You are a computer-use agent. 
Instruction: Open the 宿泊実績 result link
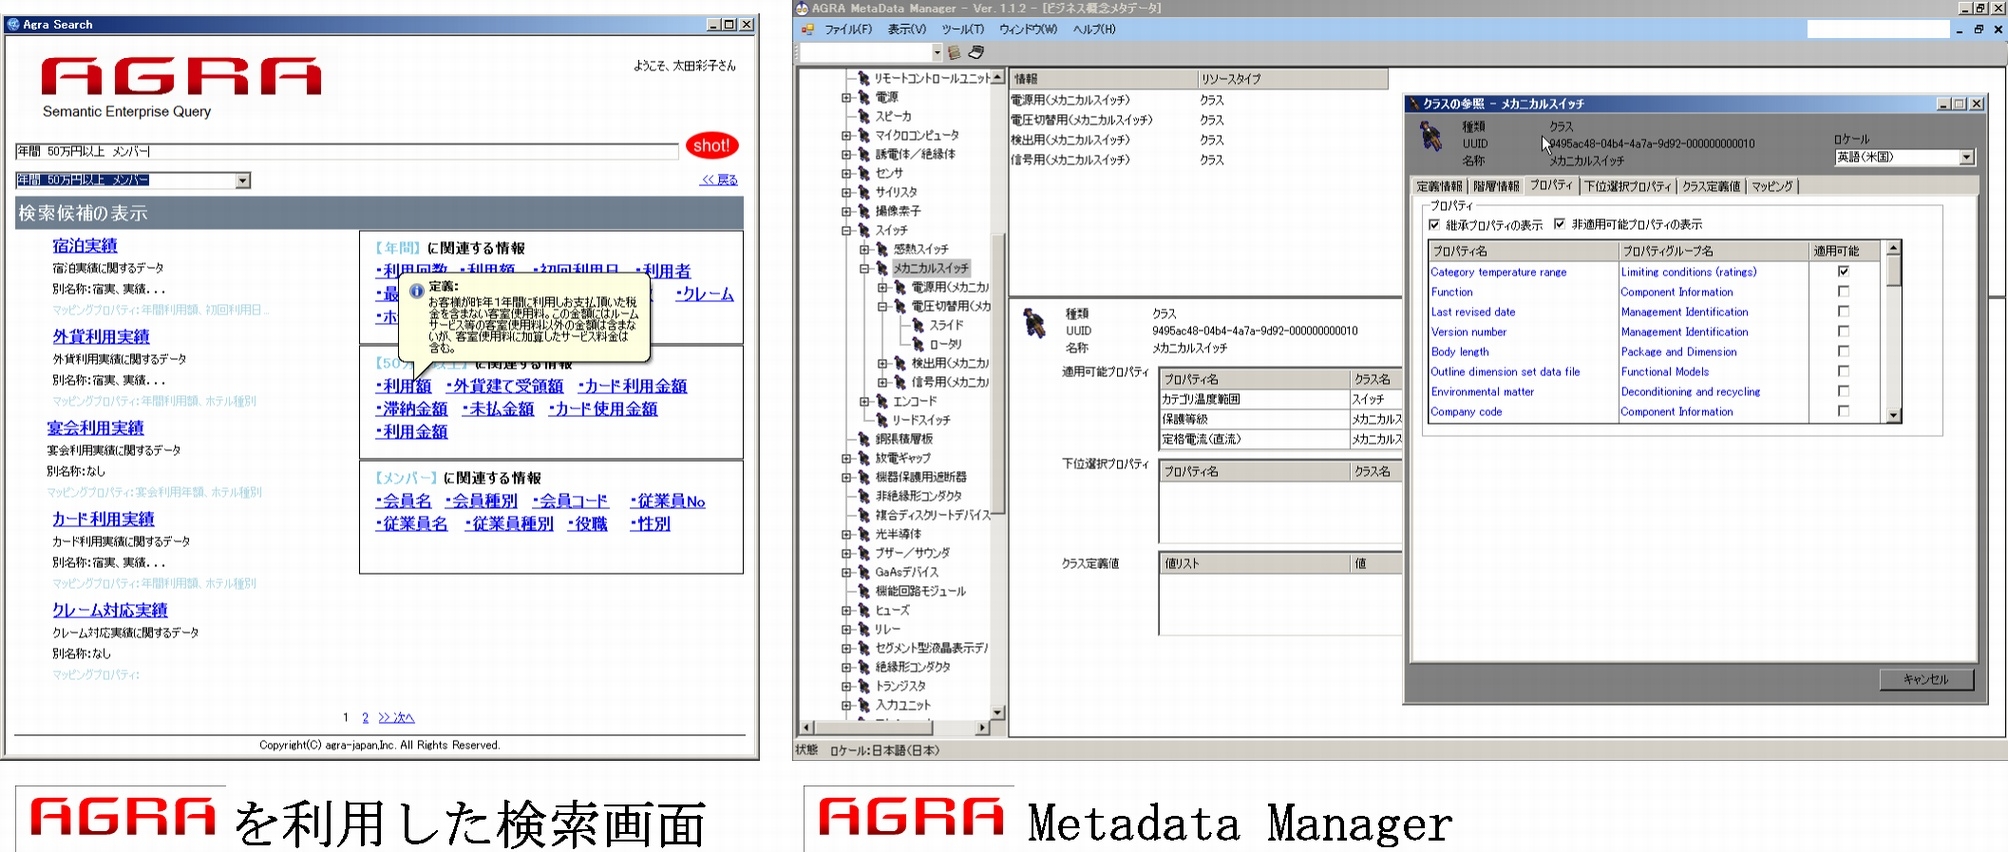pos(85,245)
